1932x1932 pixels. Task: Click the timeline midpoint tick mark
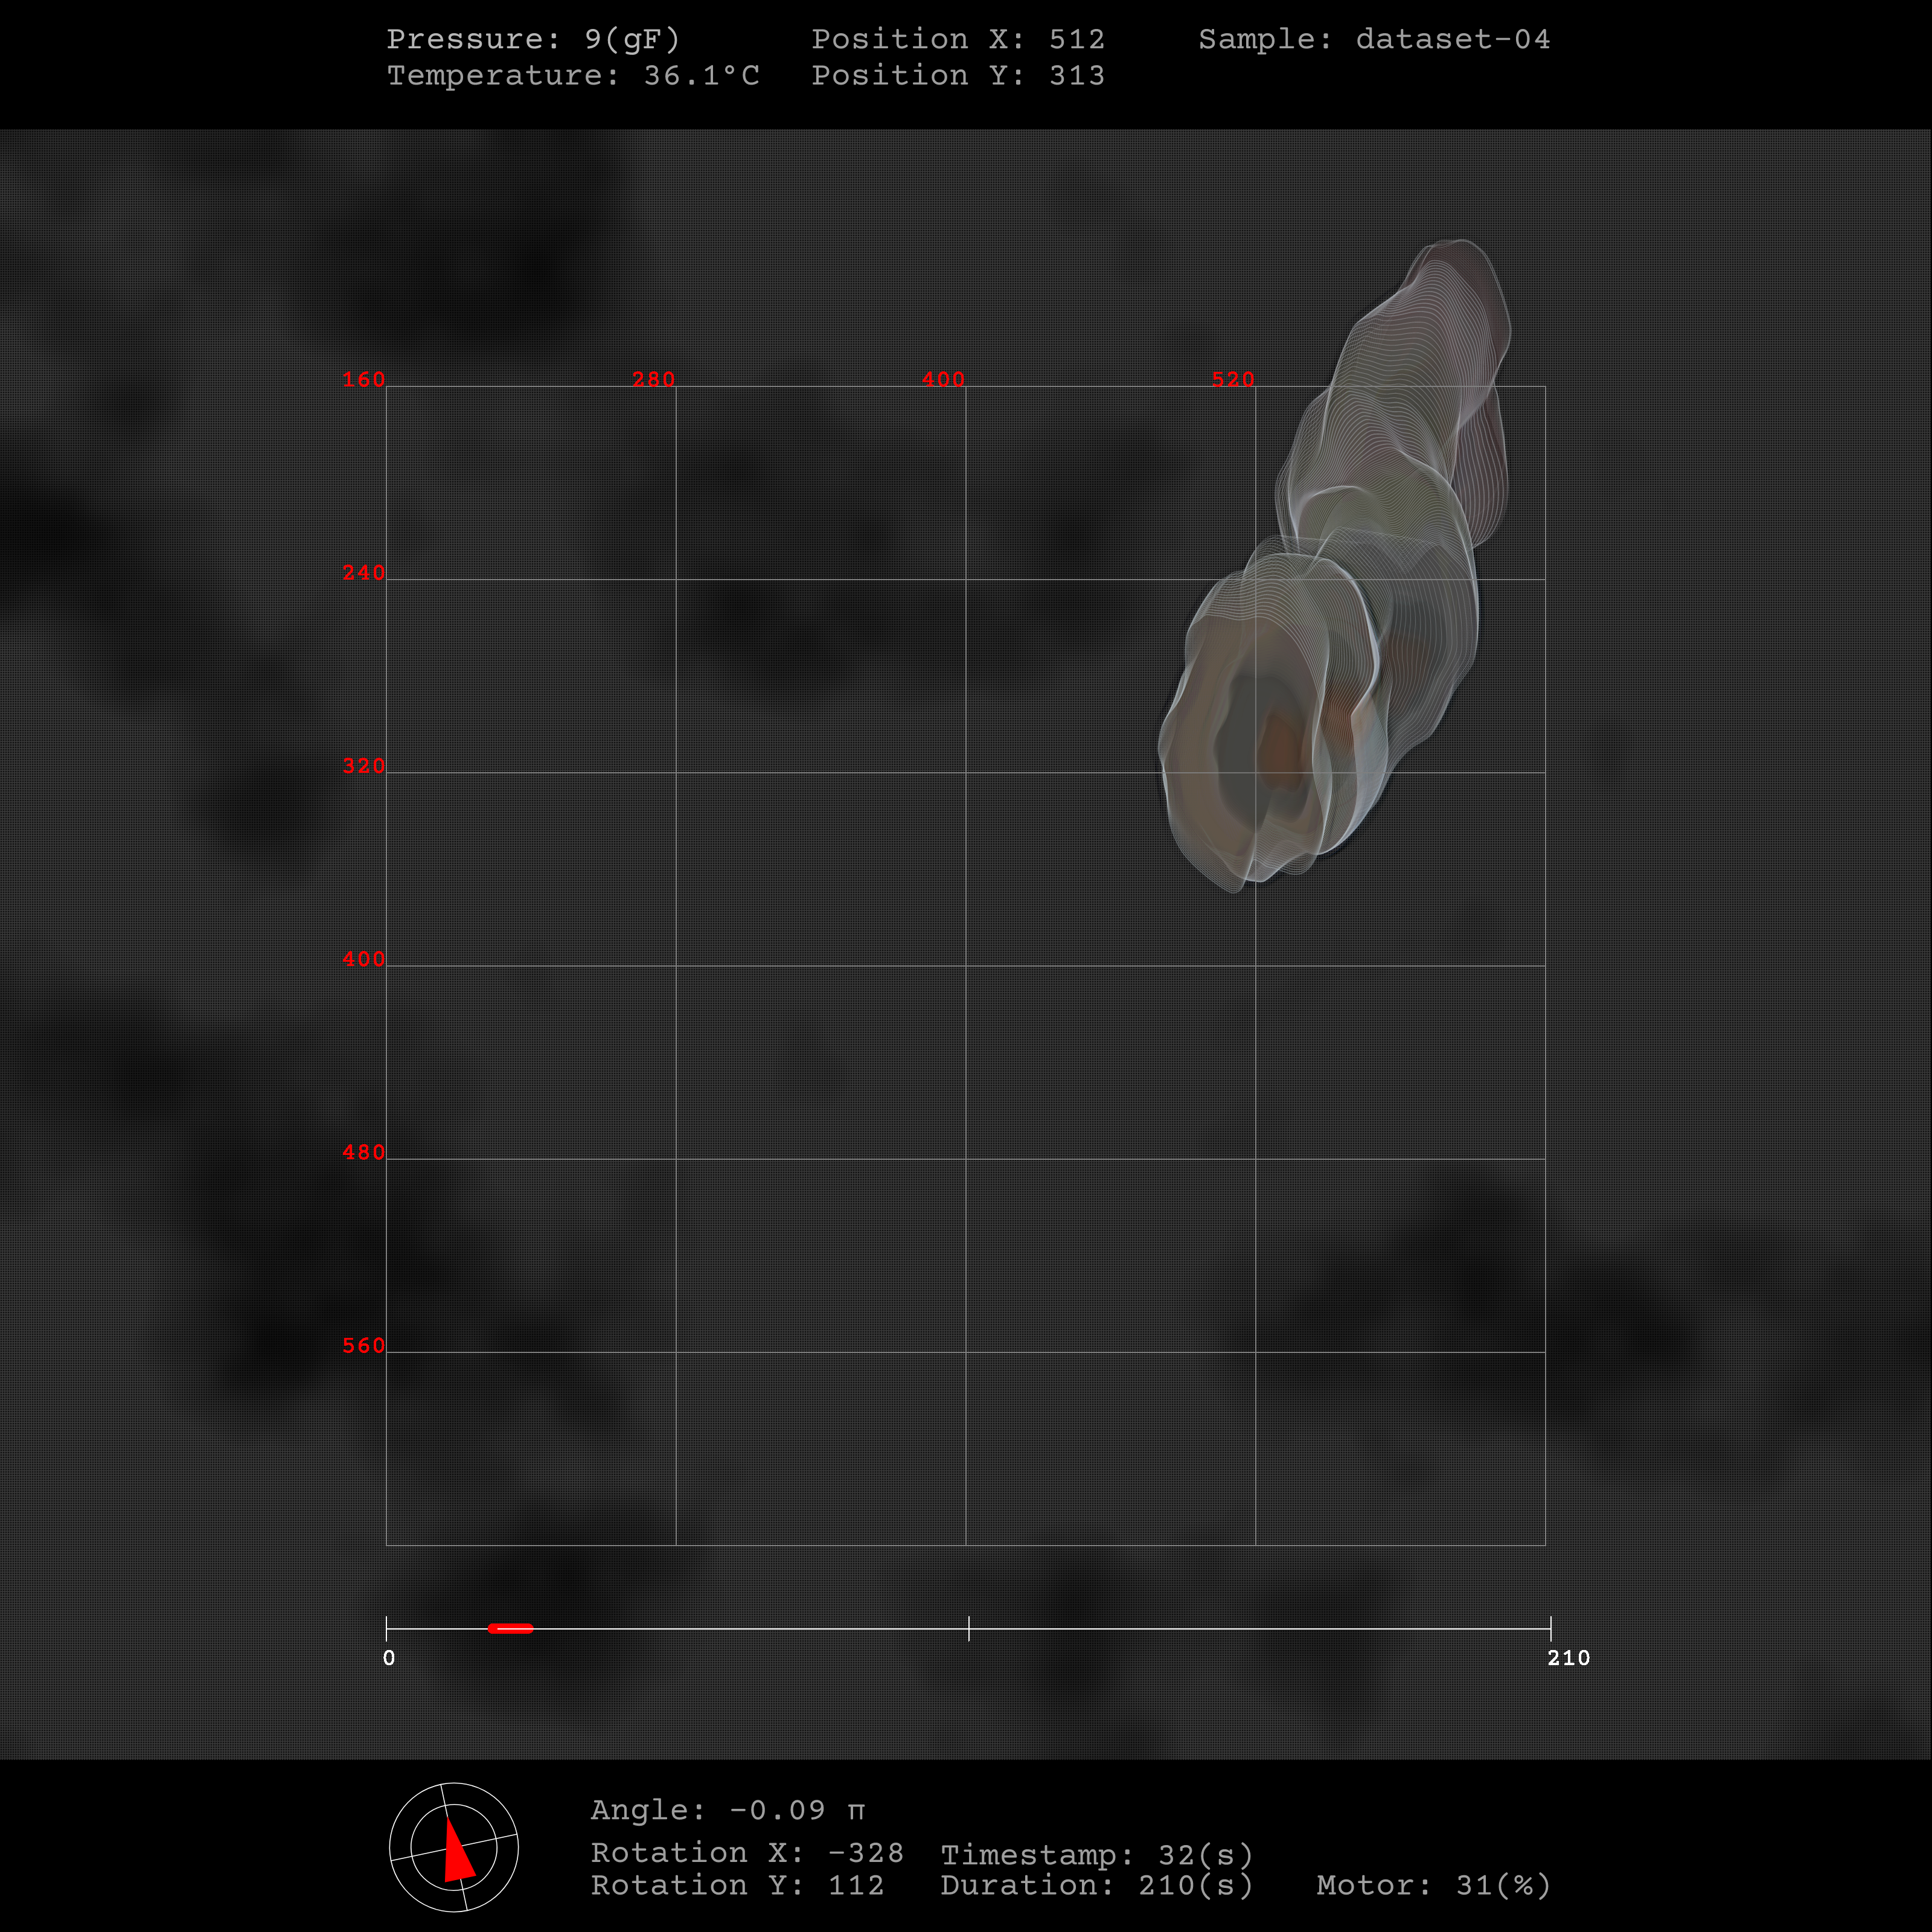coord(968,1628)
